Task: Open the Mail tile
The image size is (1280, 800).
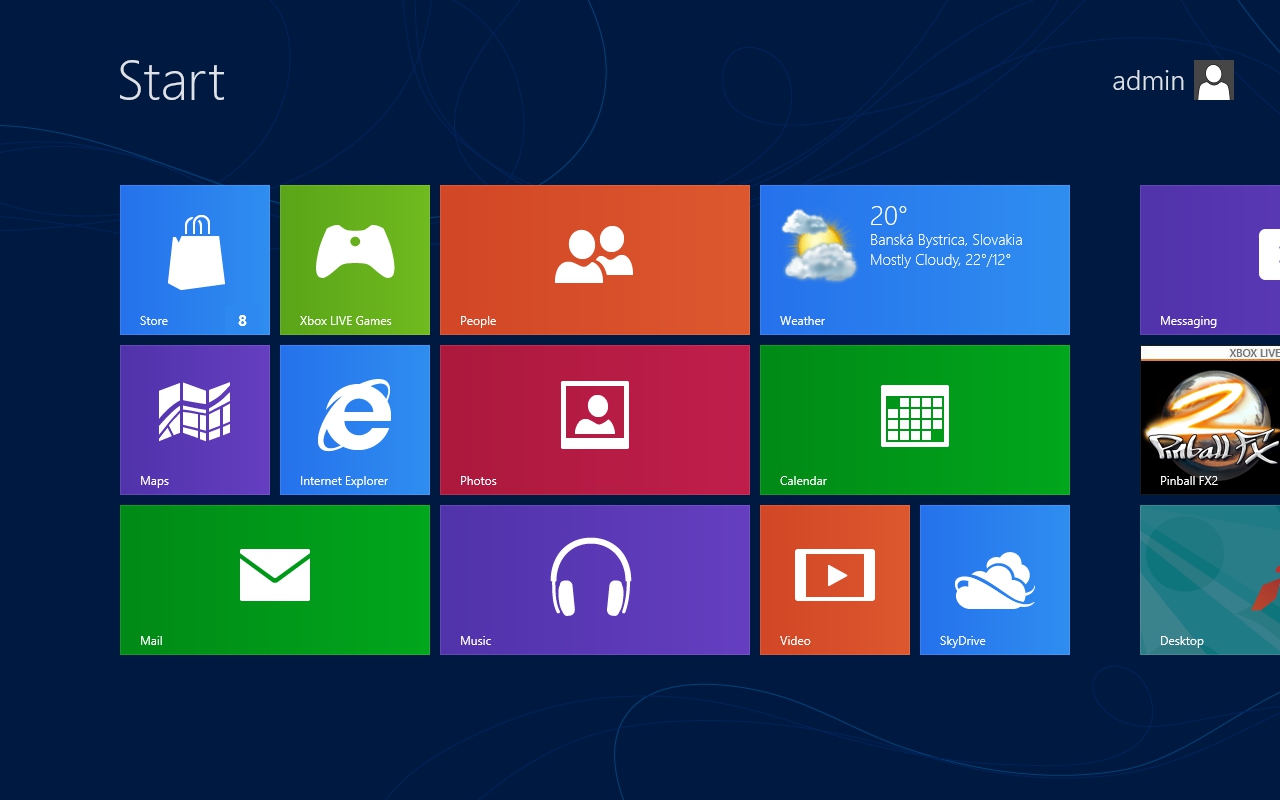Action: click(275, 580)
